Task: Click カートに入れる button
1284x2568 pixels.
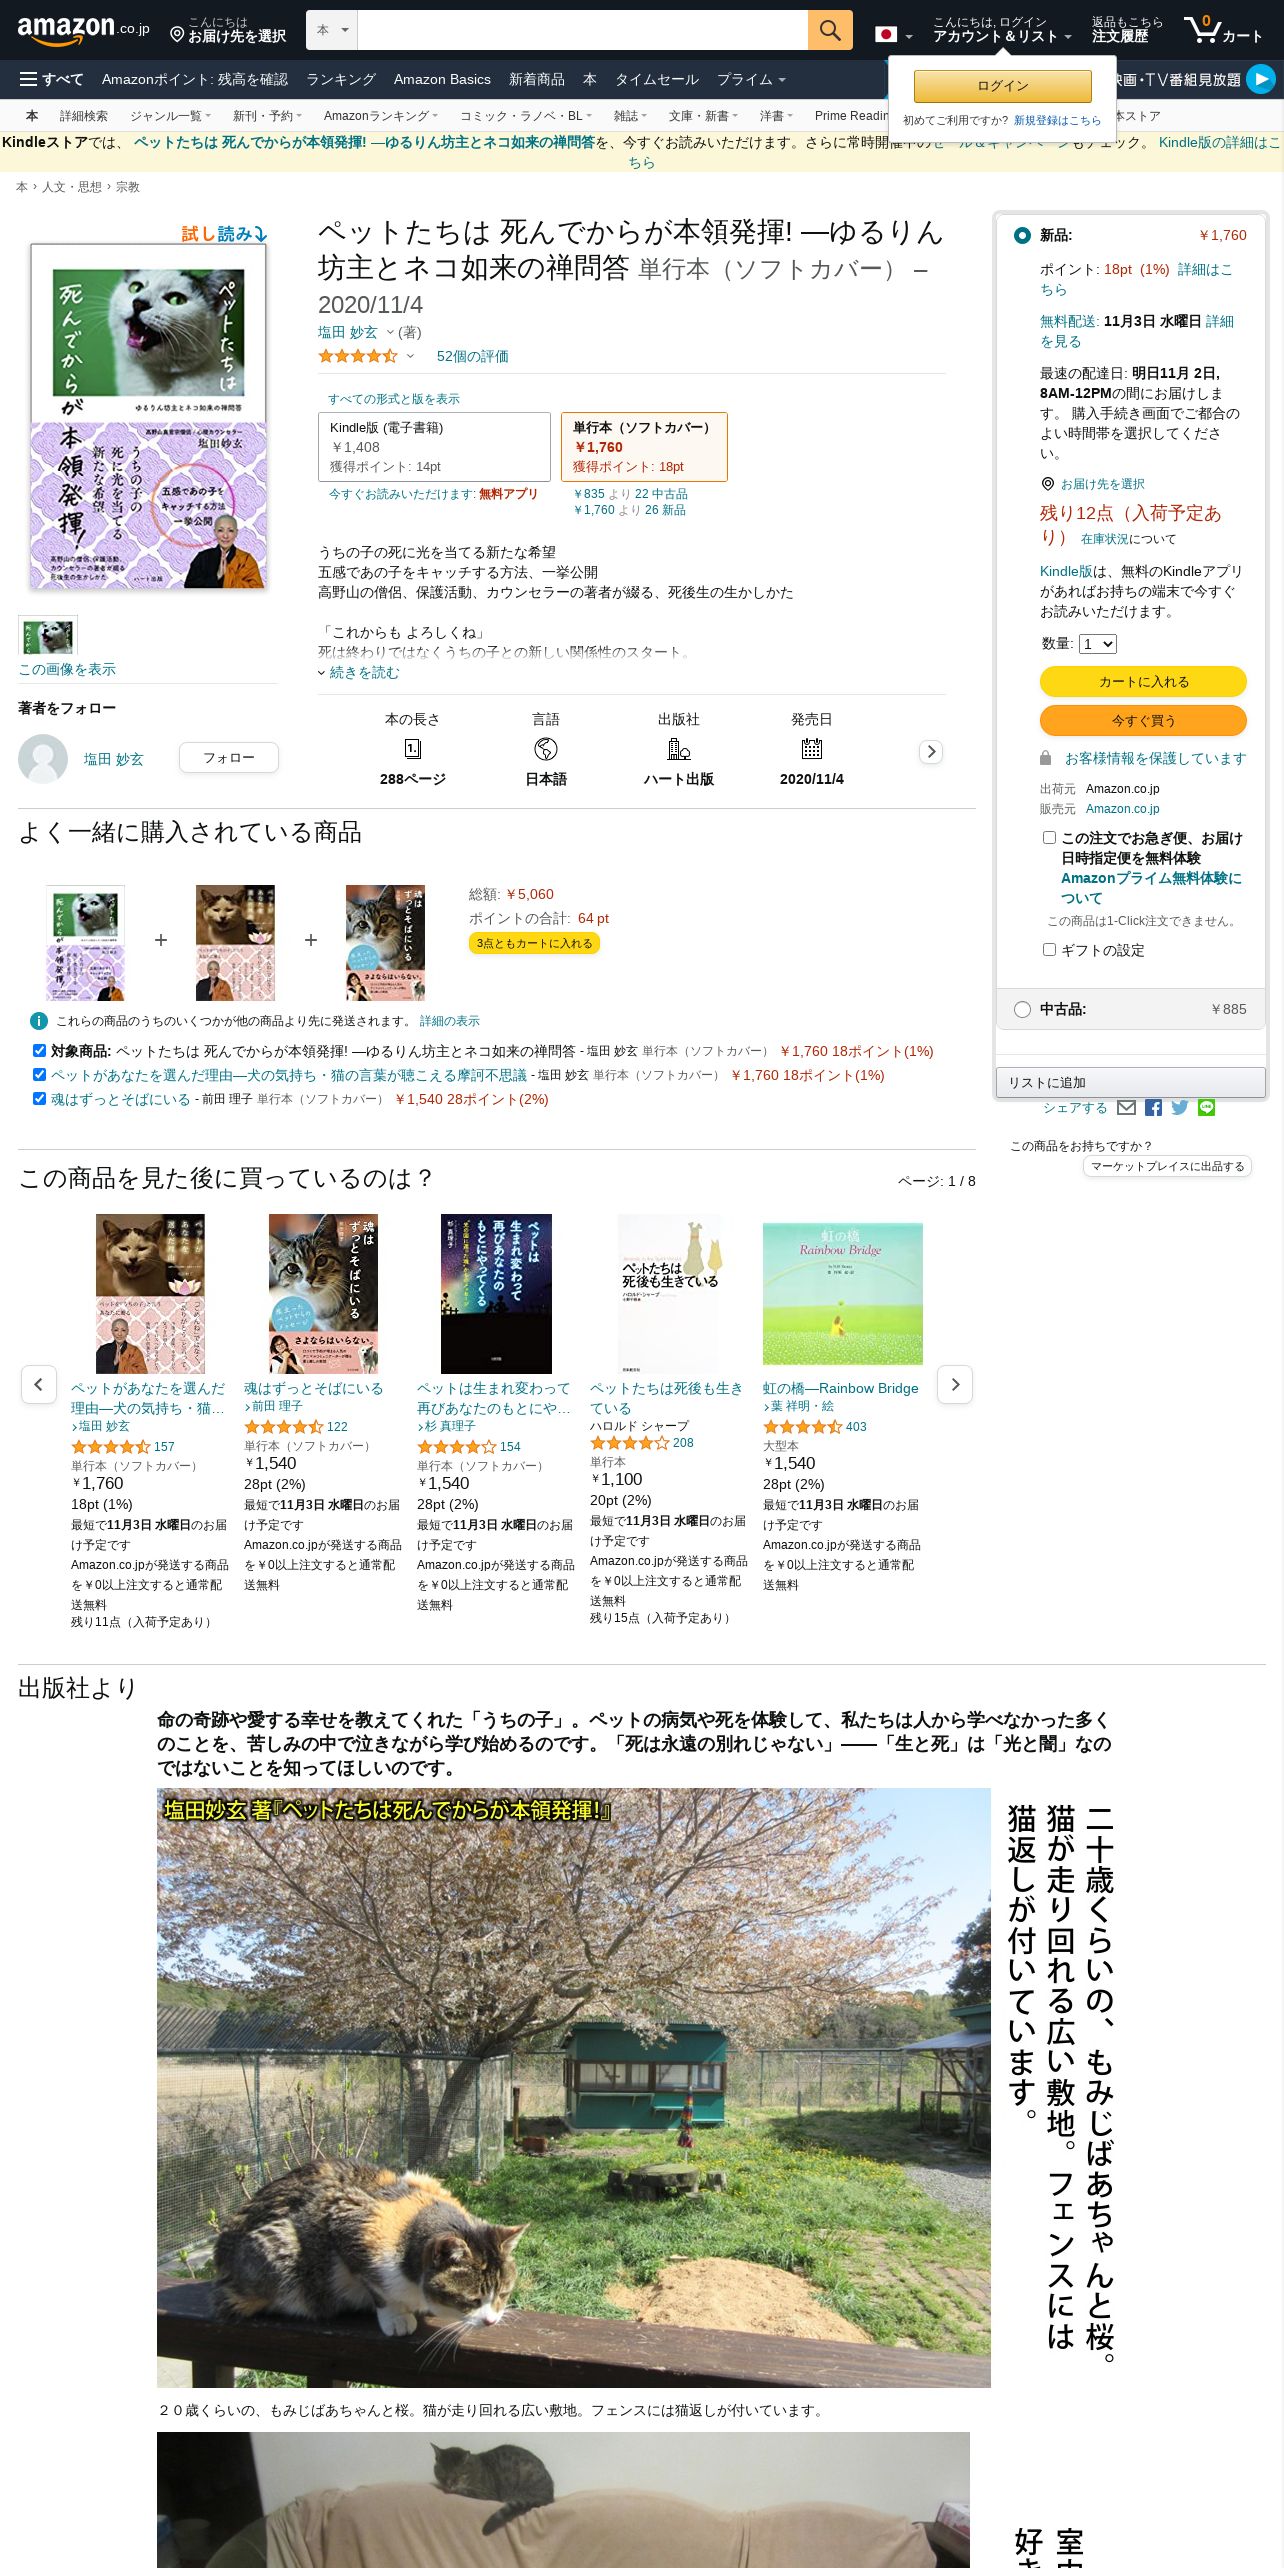Action: pos(1143,681)
